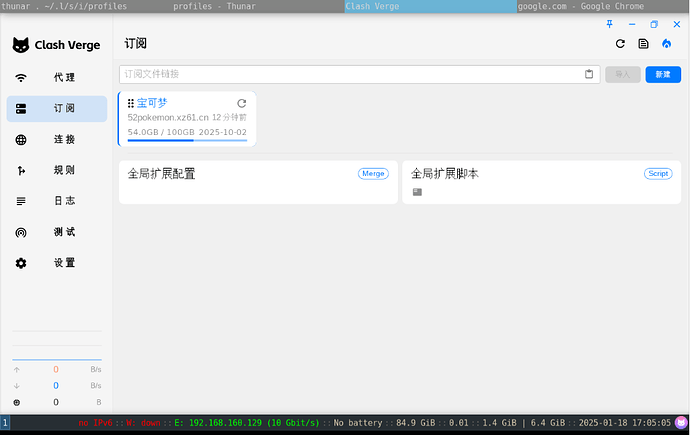This screenshot has width=690, height=435.
Task: Click the file icon under 全局扩展脚本
Action: pyautogui.click(x=417, y=192)
